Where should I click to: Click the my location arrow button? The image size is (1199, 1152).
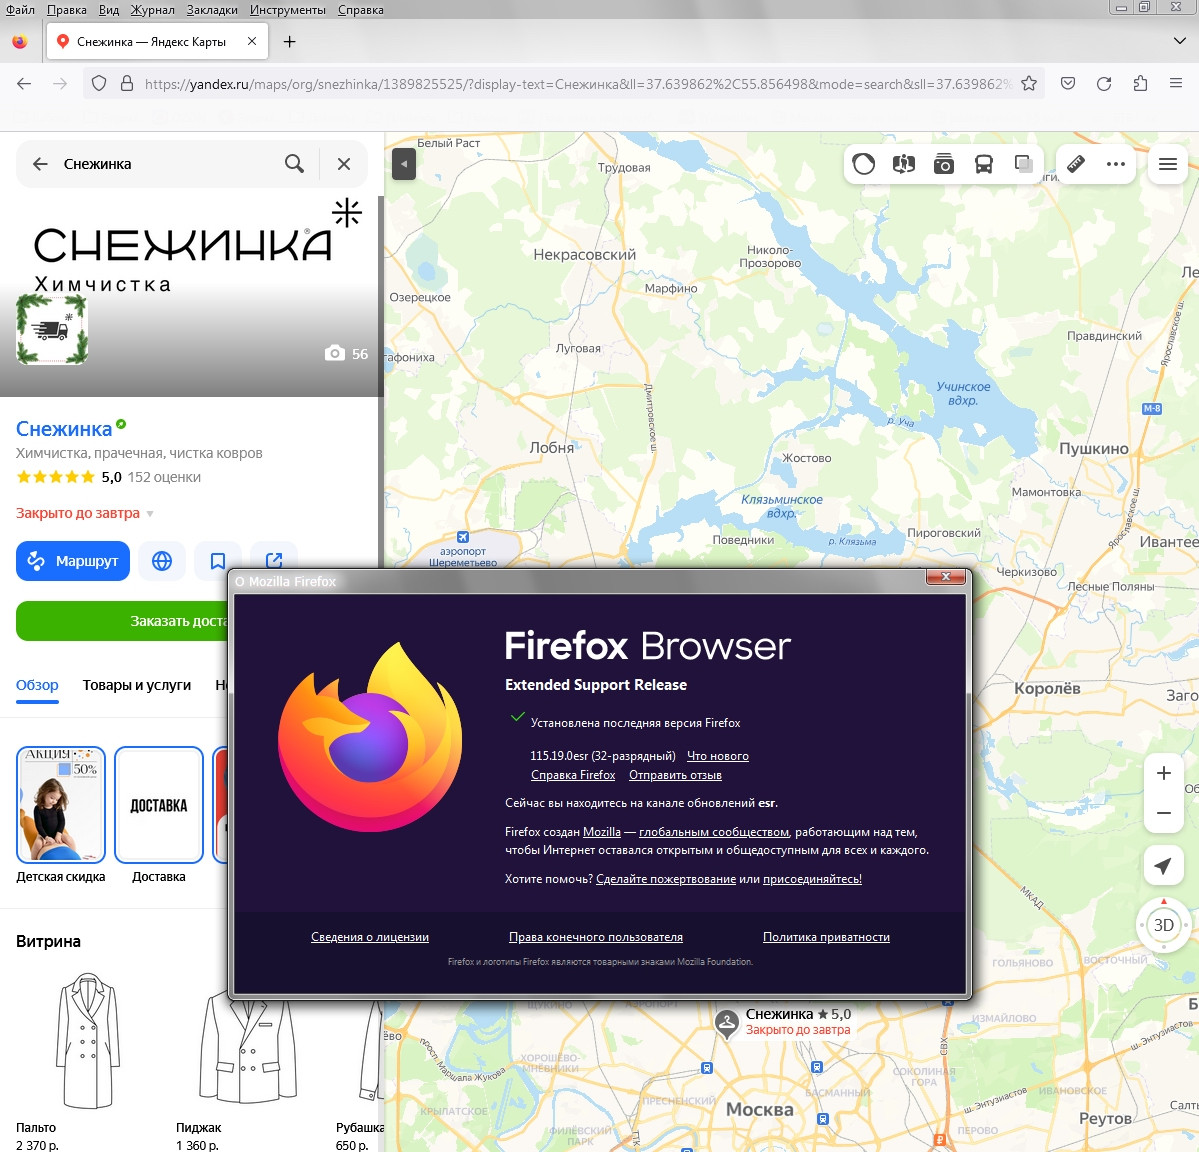point(1164,865)
